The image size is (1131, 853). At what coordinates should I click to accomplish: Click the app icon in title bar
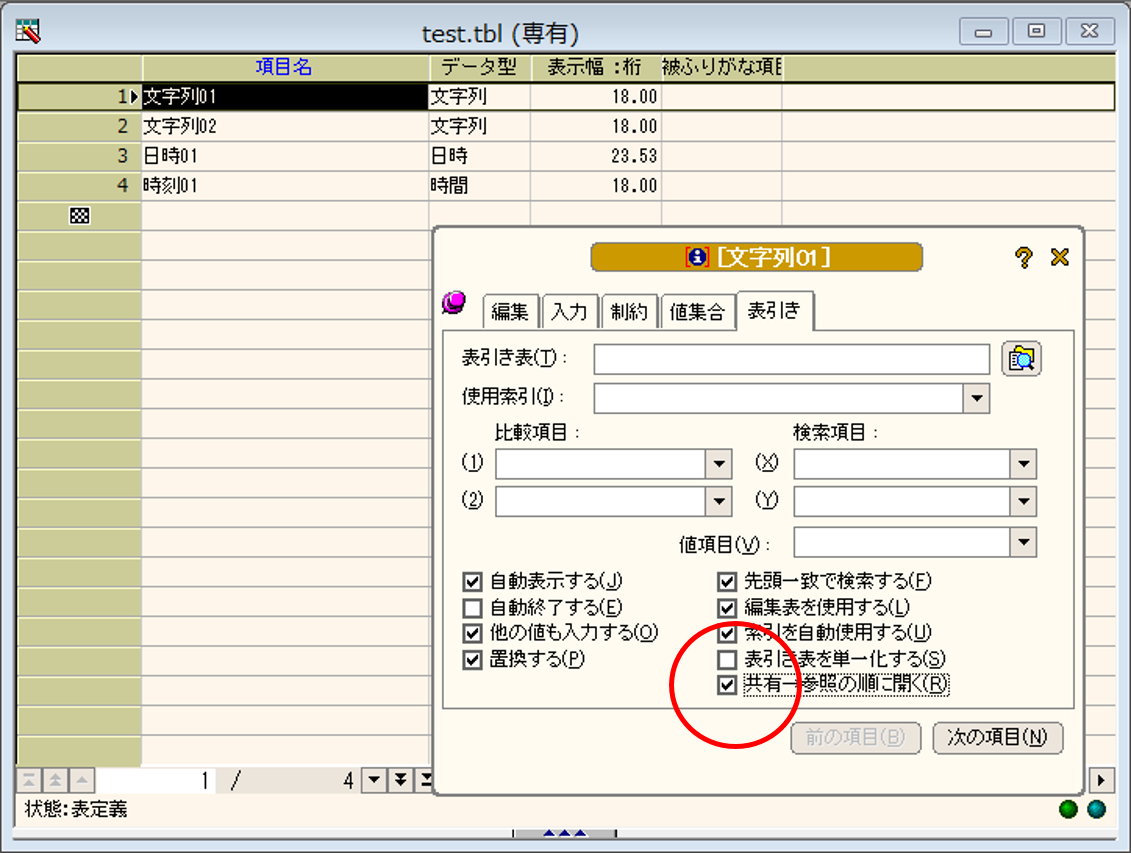coord(29,32)
